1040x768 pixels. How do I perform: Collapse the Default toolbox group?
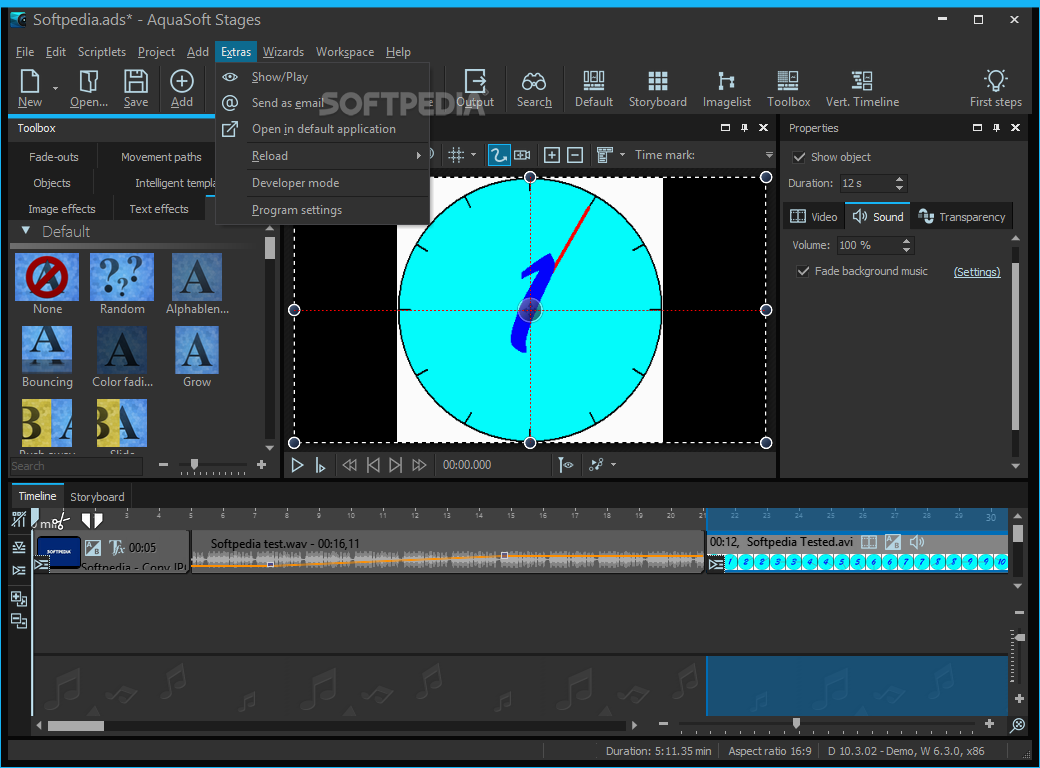point(26,231)
